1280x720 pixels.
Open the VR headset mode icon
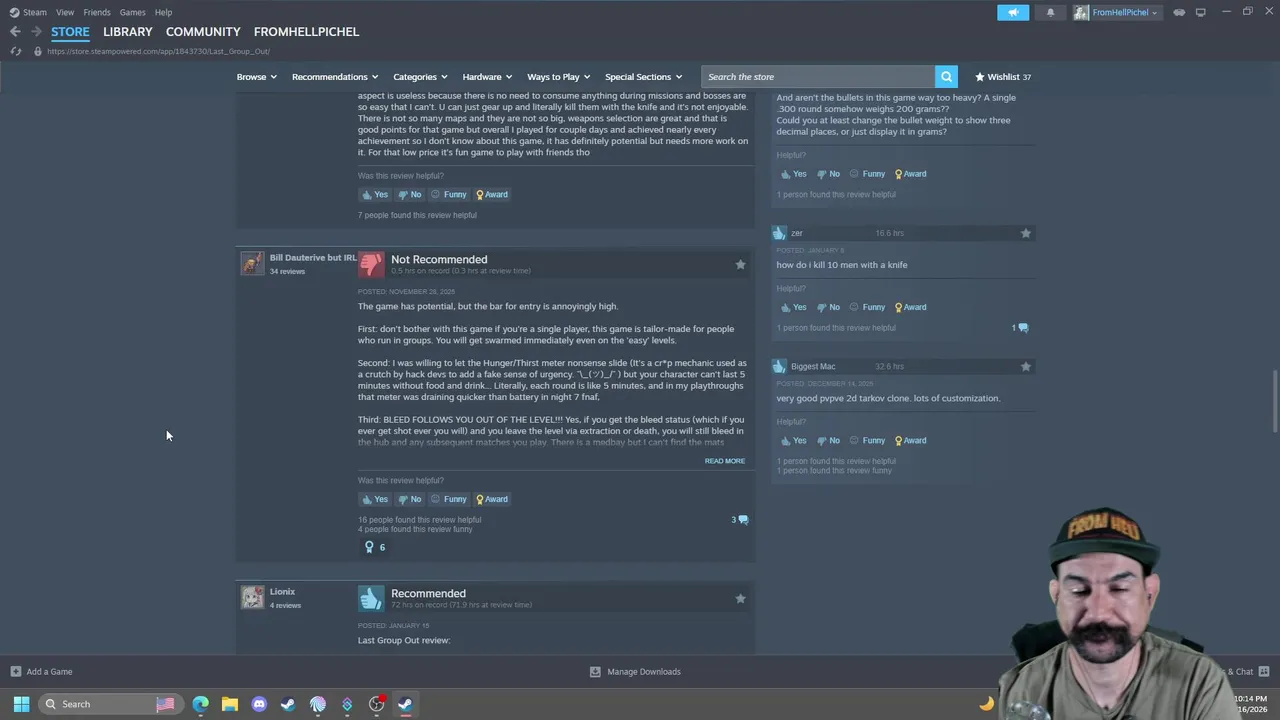(1179, 12)
